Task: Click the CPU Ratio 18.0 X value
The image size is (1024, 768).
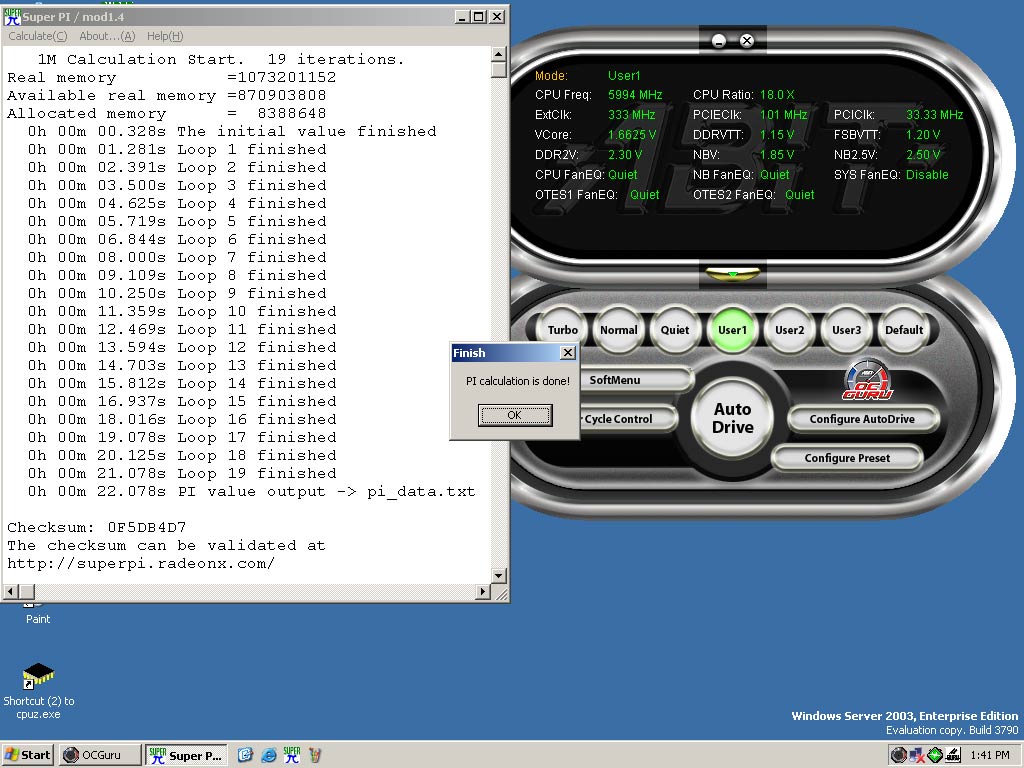Action: [x=777, y=95]
